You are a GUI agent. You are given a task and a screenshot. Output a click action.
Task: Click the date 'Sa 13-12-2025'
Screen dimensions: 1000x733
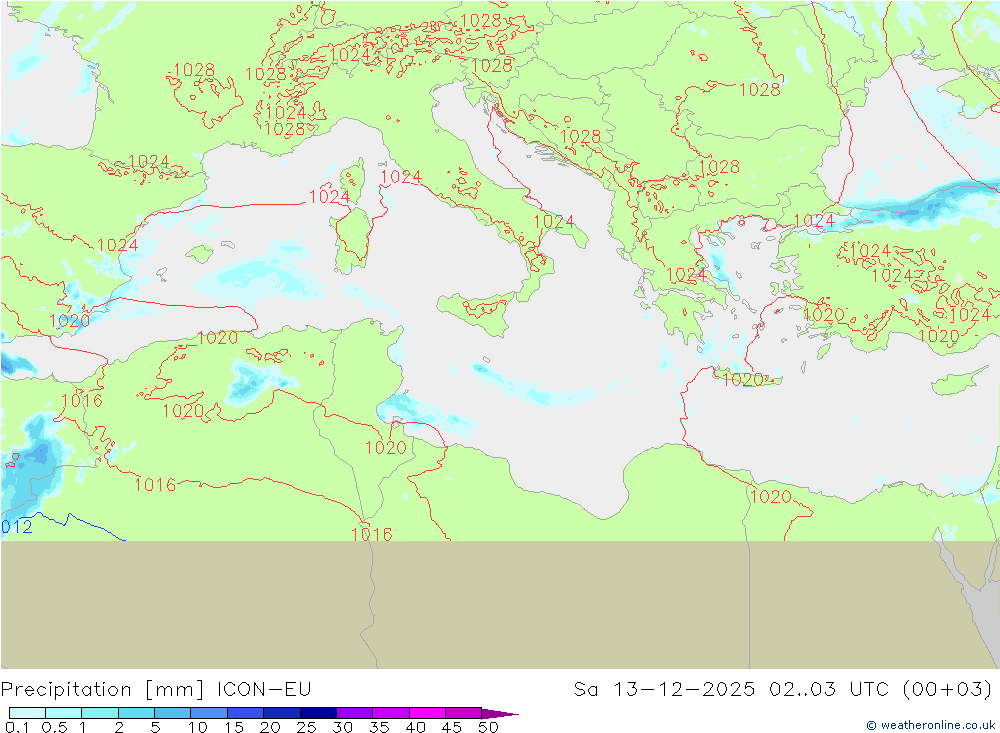click(664, 690)
